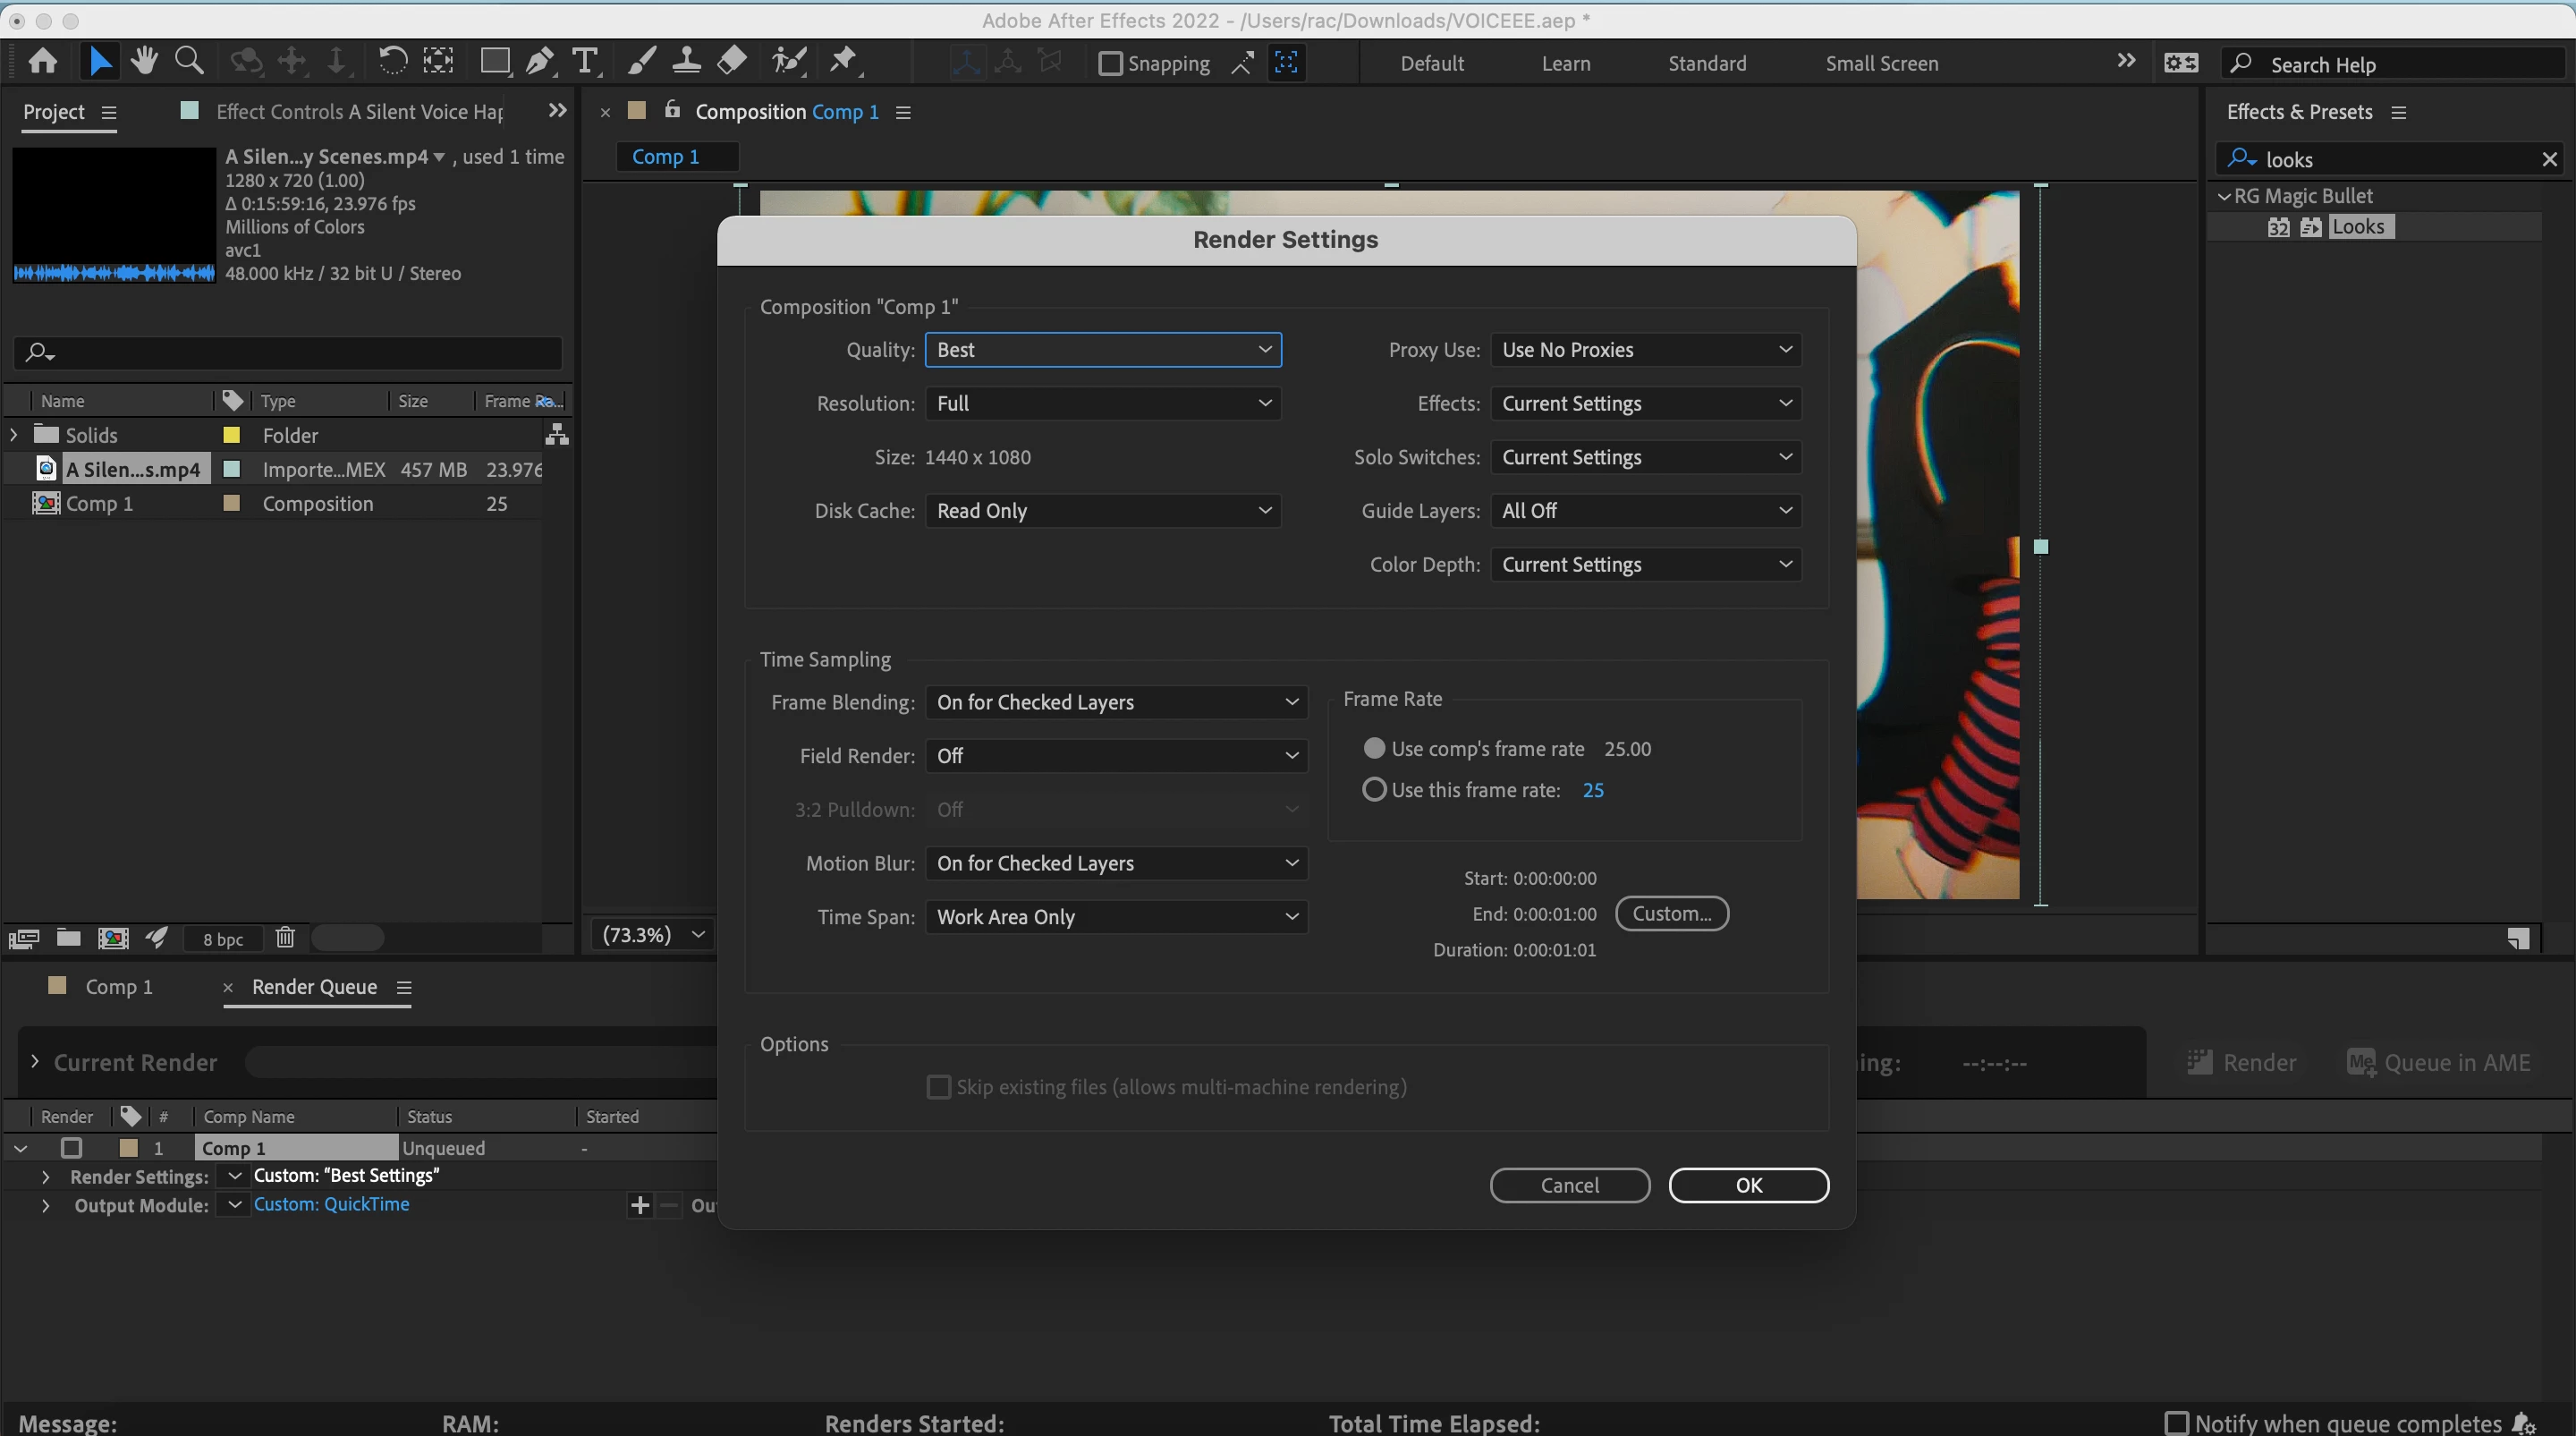Select the Zoom tool in toolbar
2576x1436 pixels.
(x=189, y=62)
